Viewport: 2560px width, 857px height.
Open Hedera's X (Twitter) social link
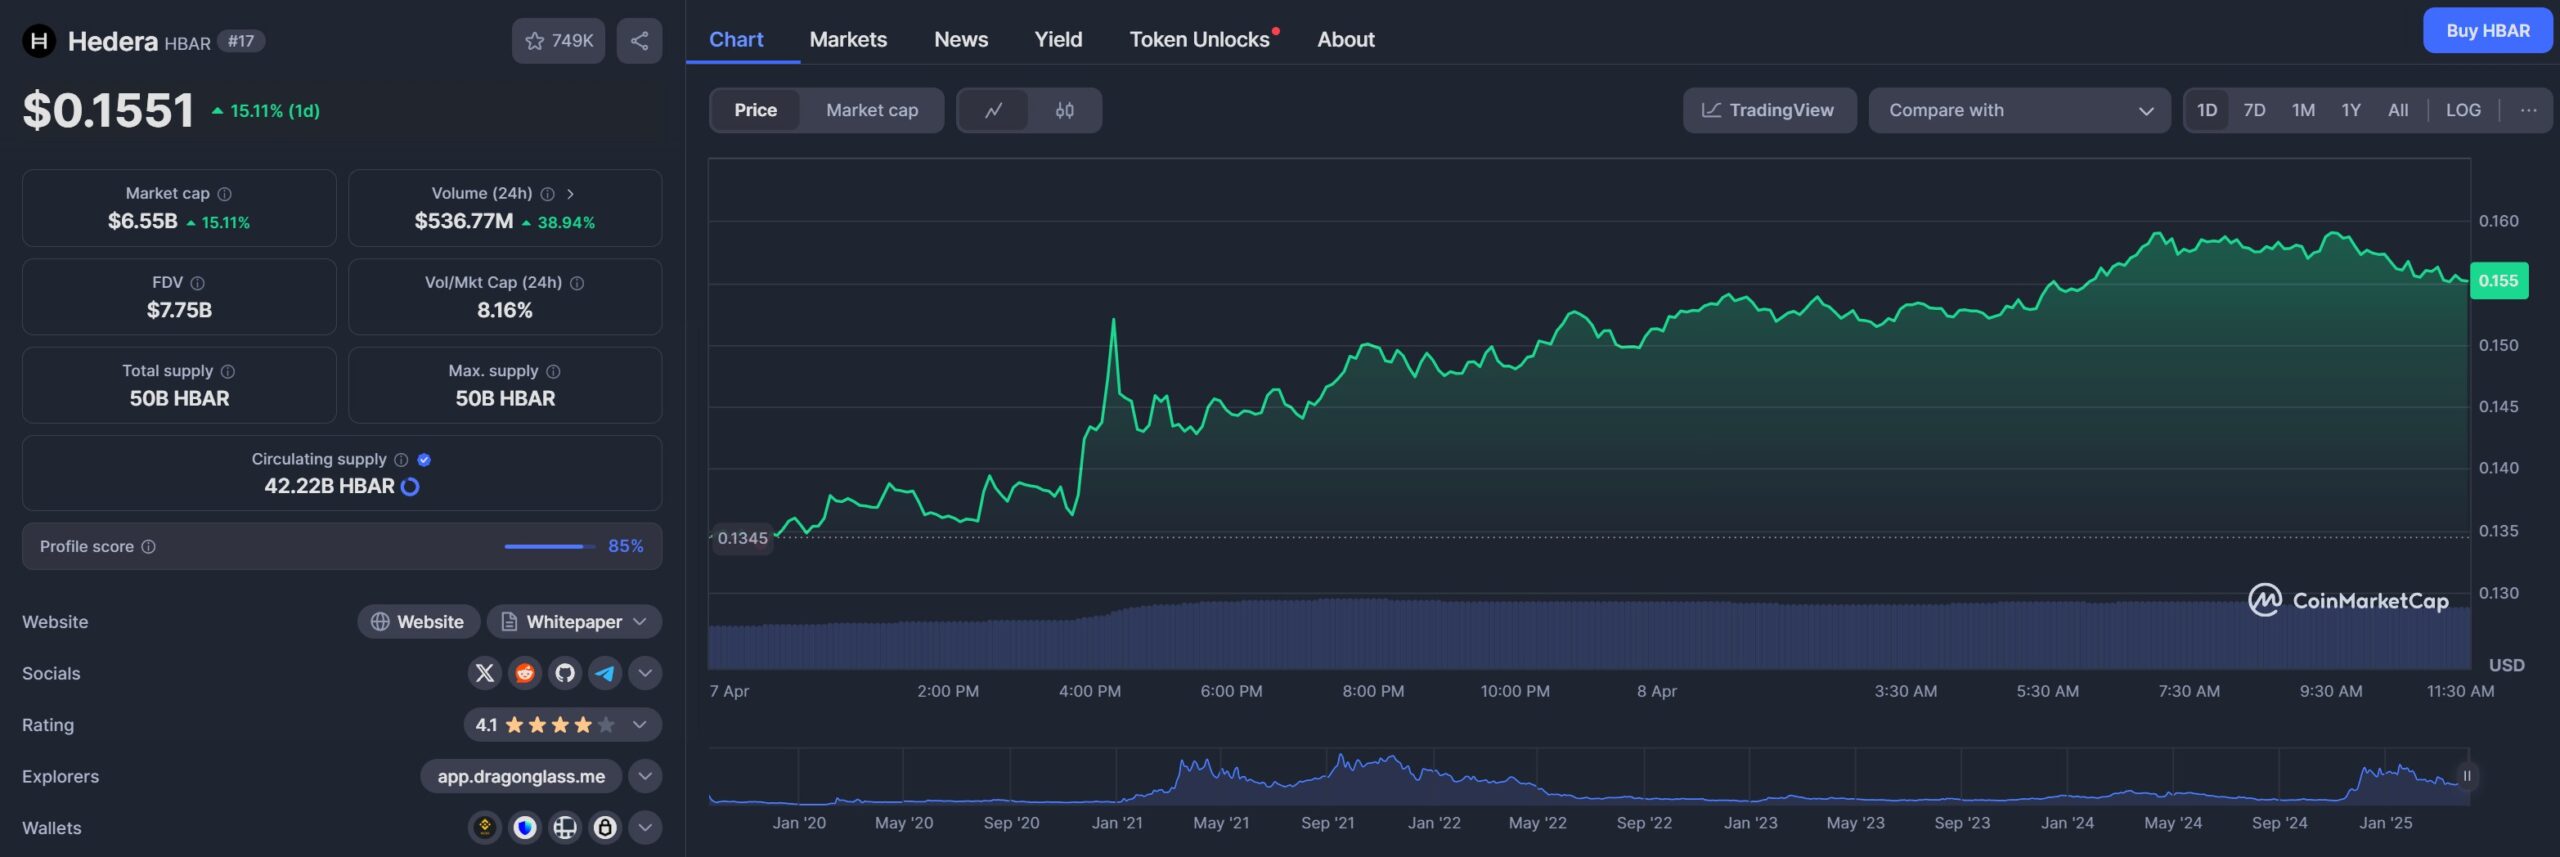[x=485, y=673]
